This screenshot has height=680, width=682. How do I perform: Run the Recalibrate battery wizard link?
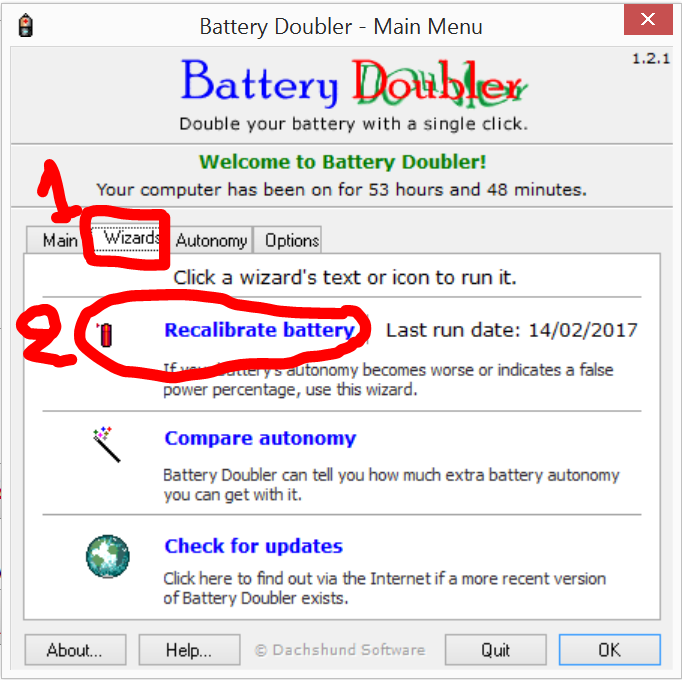point(260,330)
